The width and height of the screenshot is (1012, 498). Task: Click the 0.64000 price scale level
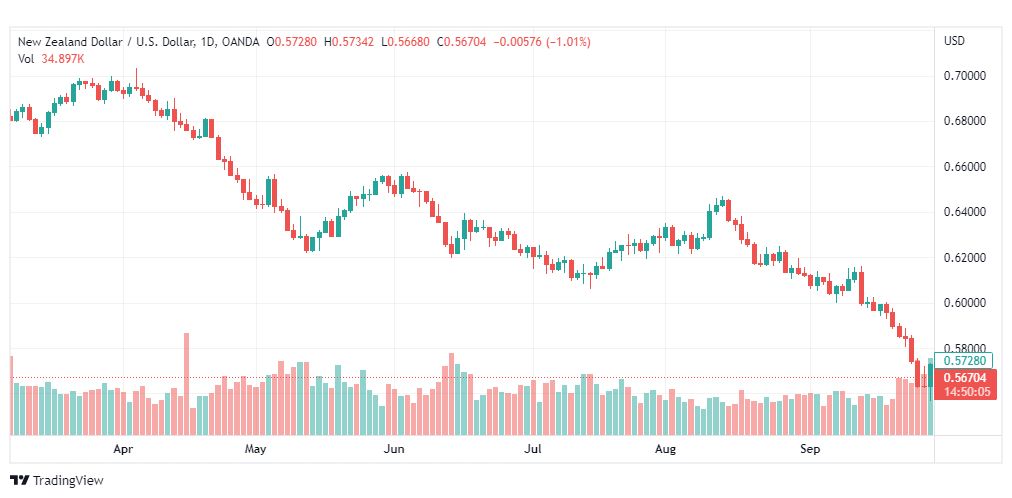coord(965,212)
